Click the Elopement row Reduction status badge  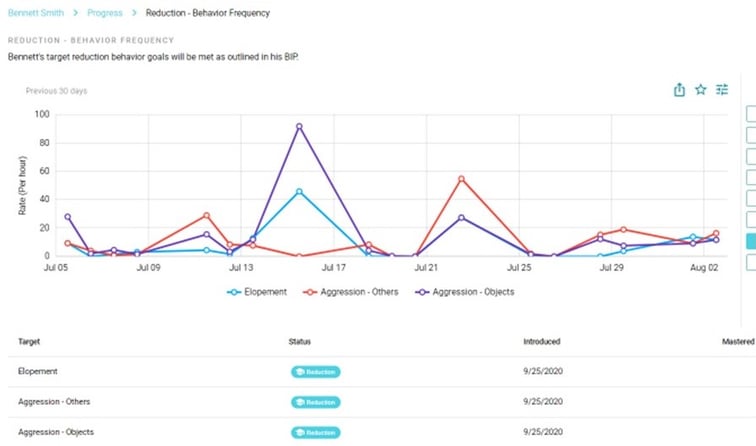point(315,372)
